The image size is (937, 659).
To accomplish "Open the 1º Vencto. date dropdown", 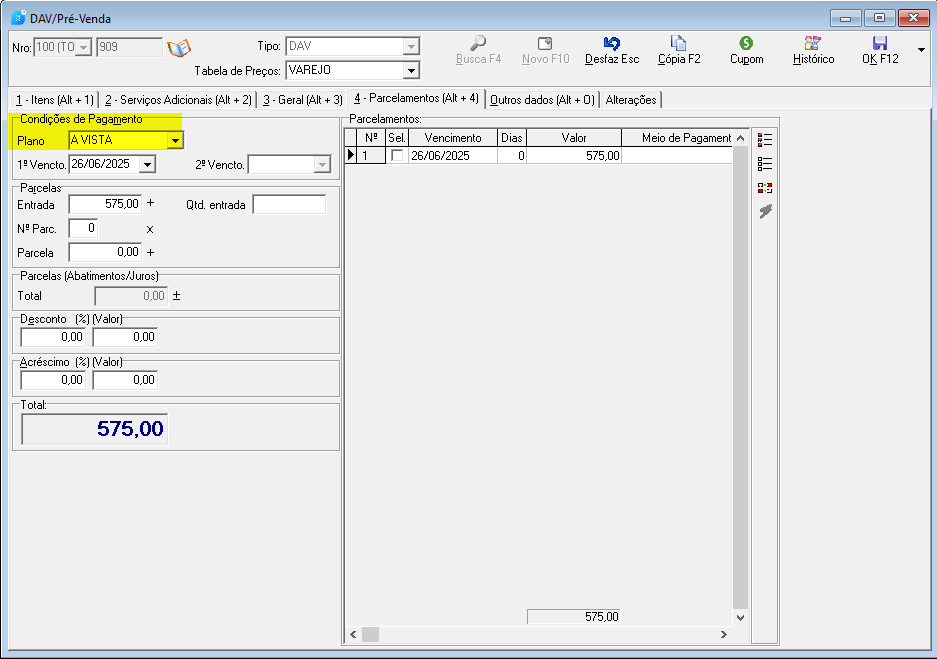I will coord(148,164).
